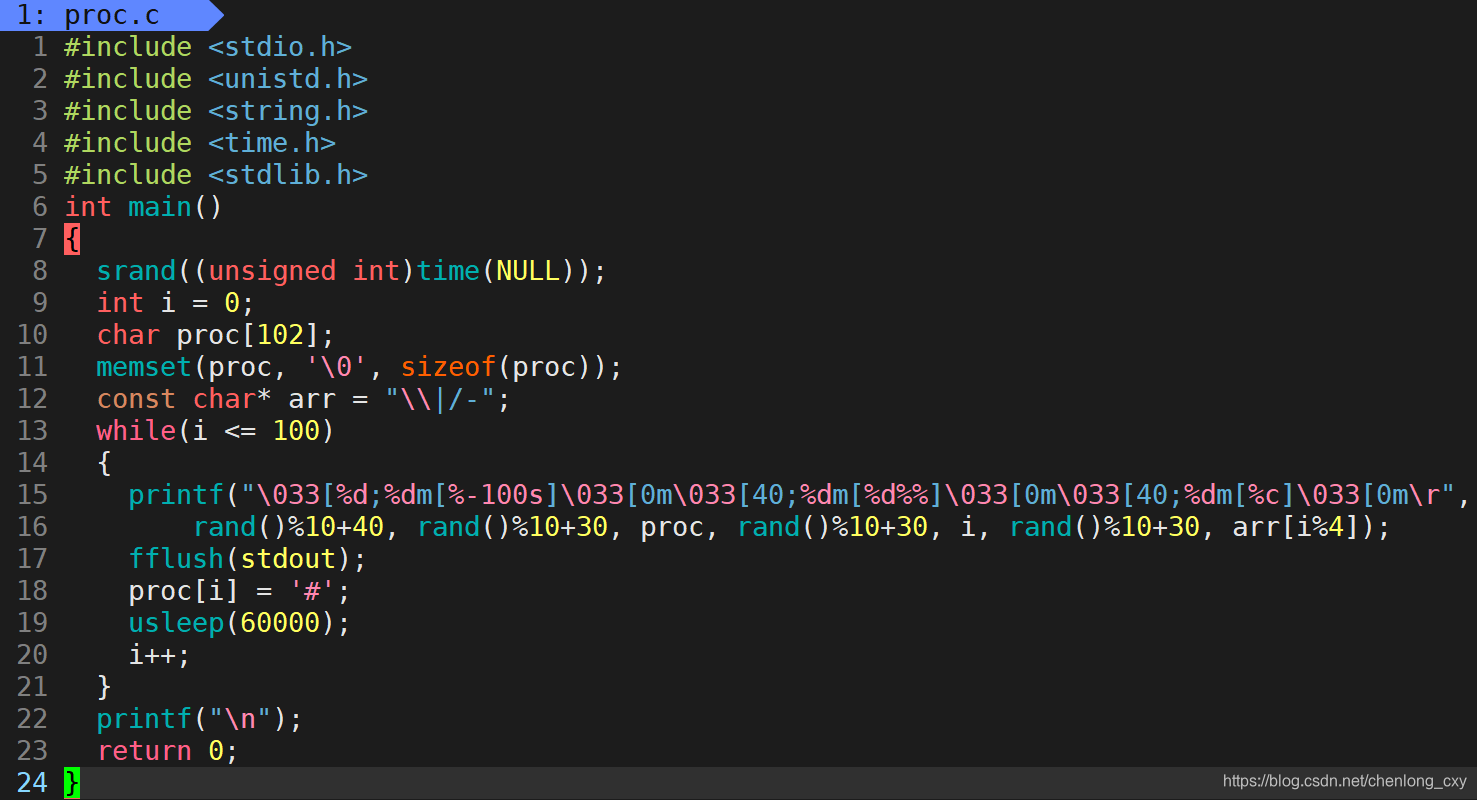Click the 'rand()%10+40' argument

288,527
